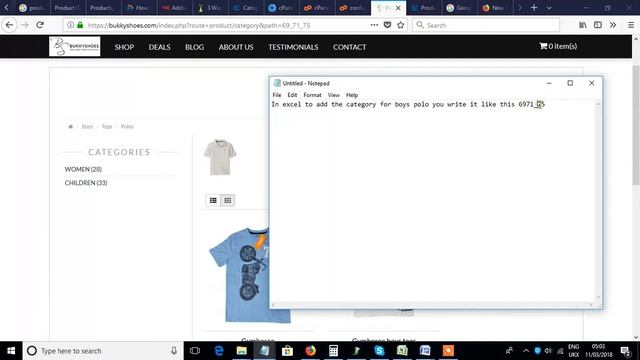Open the shopping cart 0 item(s)

[x=558, y=46]
